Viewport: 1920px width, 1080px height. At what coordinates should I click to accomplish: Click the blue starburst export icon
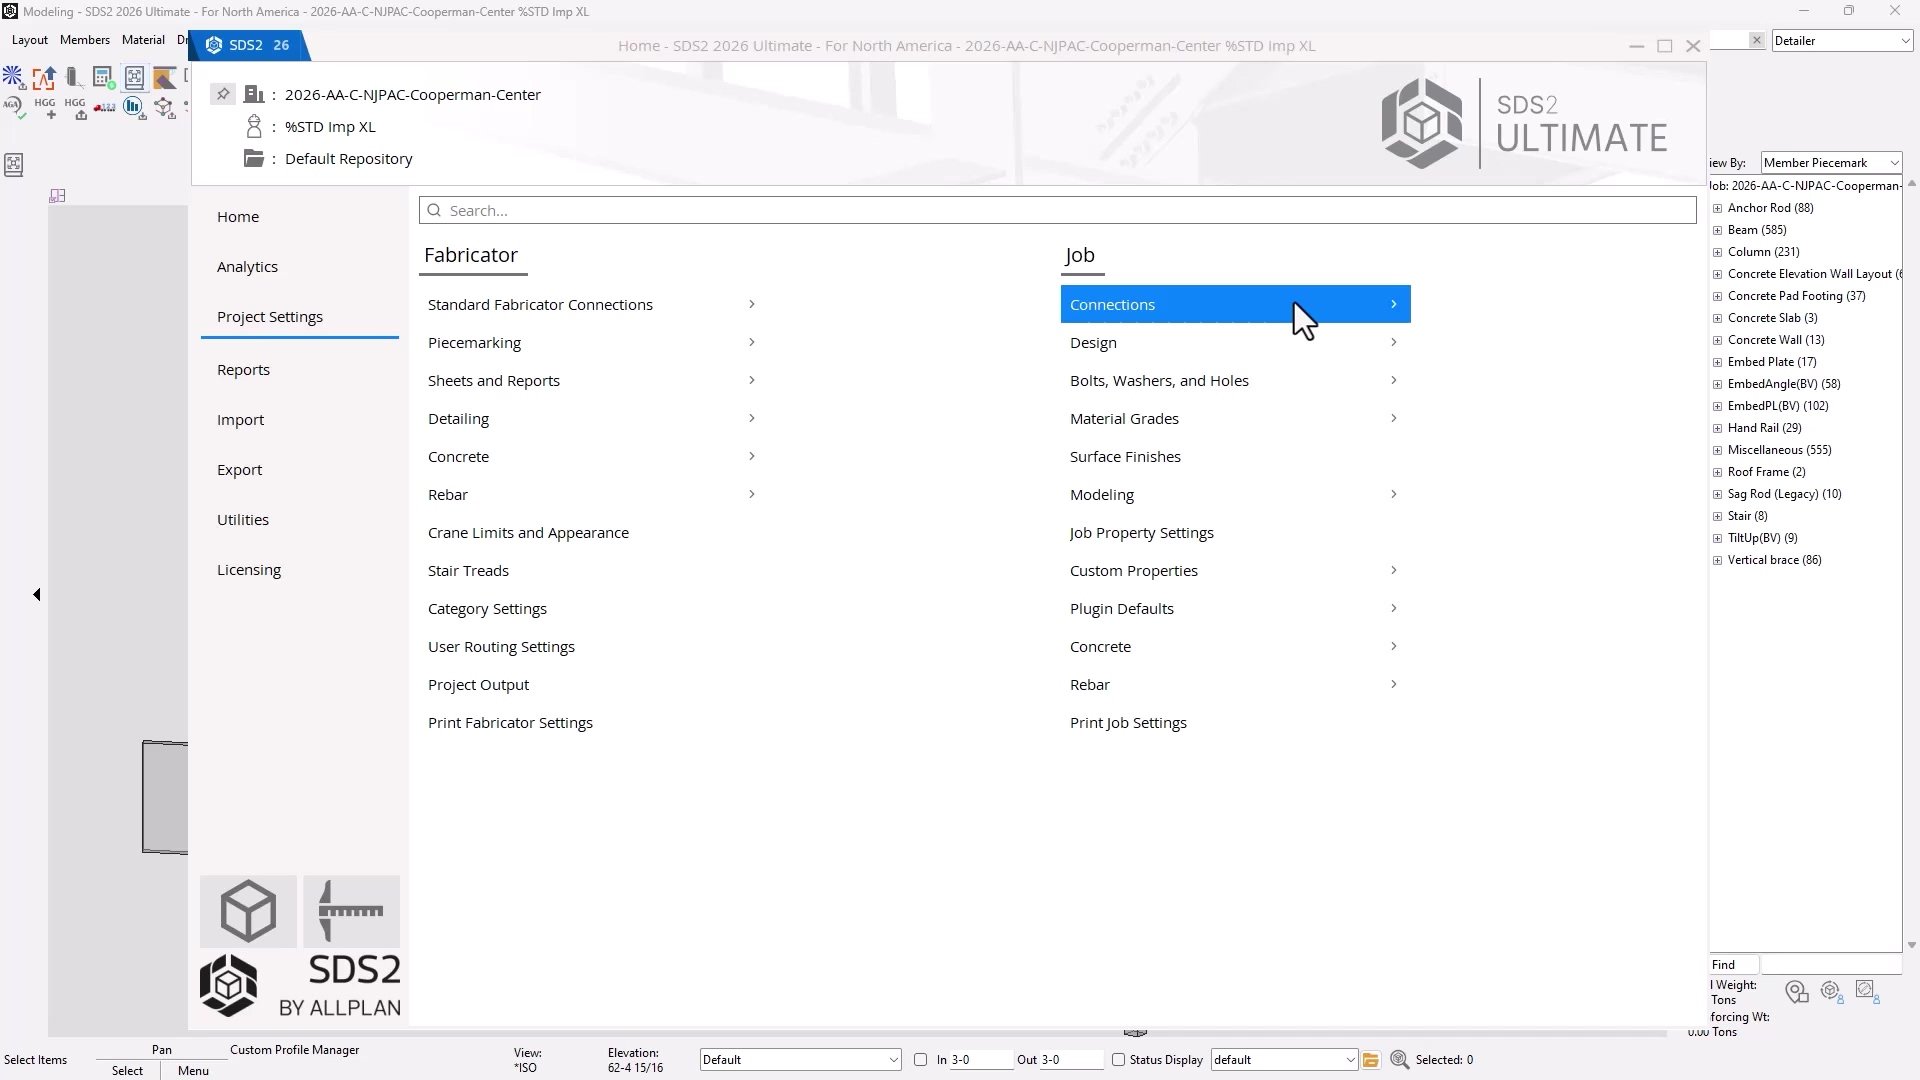point(13,77)
